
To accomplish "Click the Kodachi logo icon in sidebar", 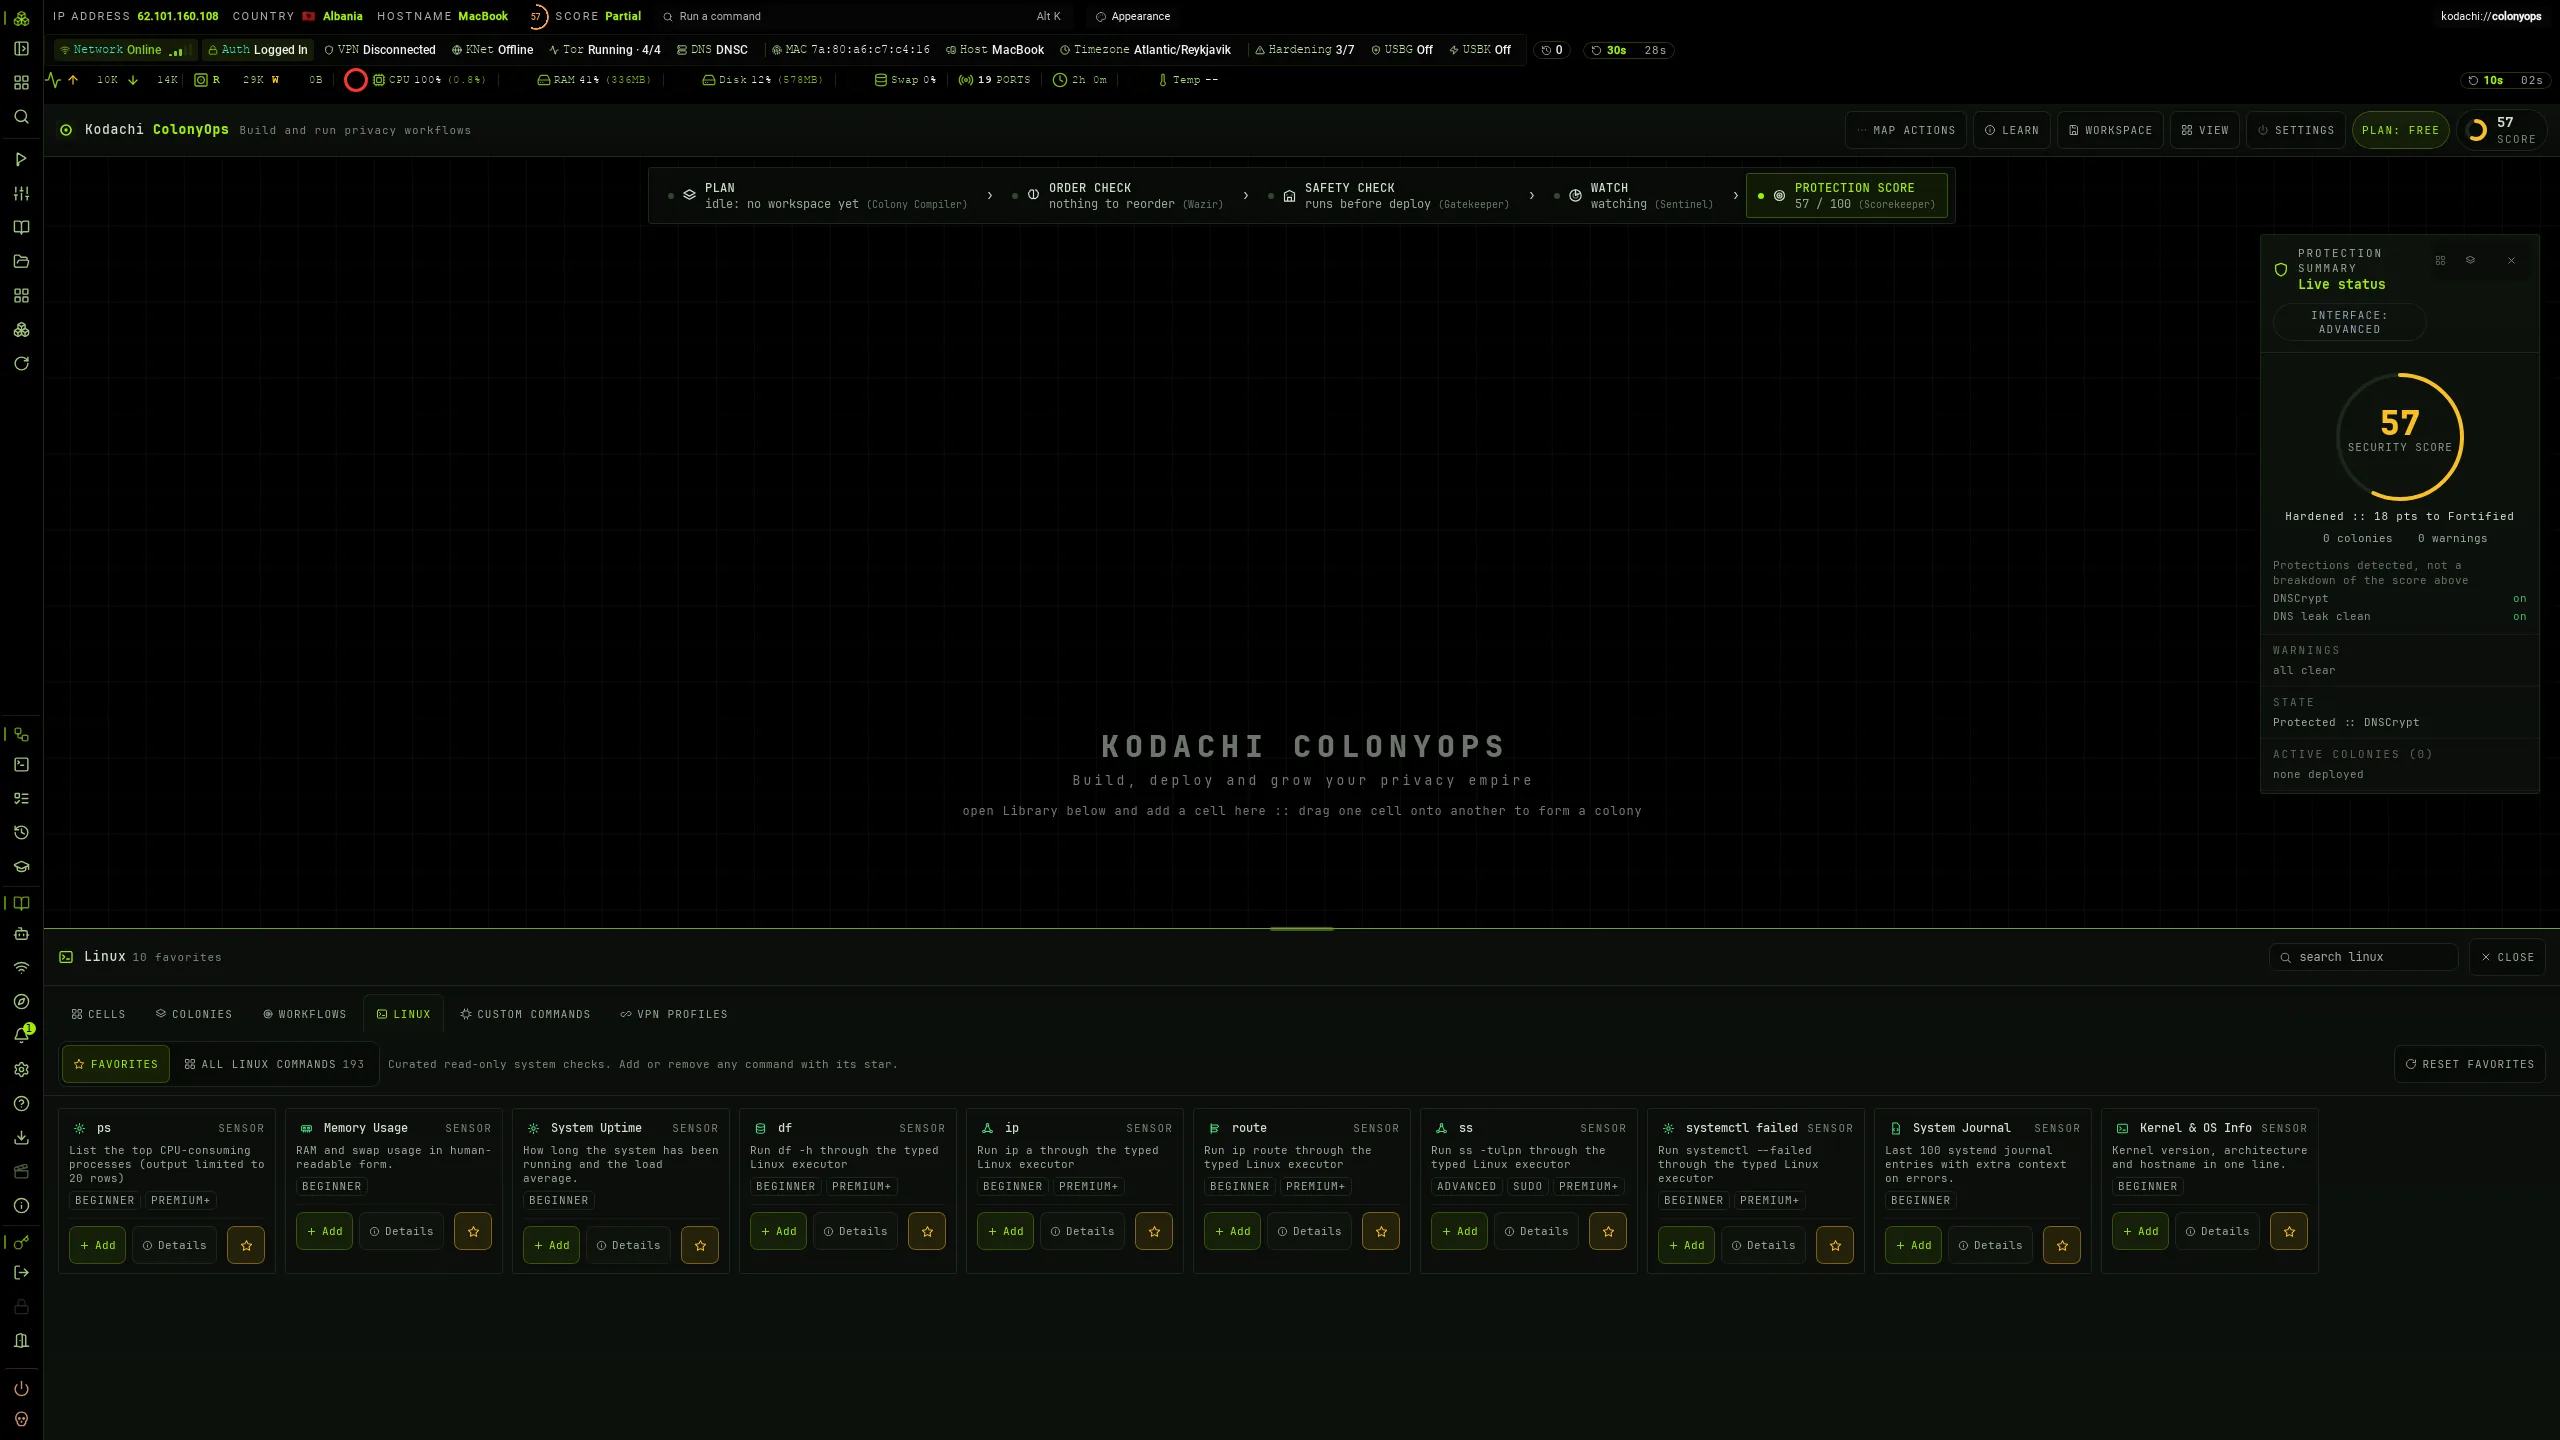I will coord(21,17).
